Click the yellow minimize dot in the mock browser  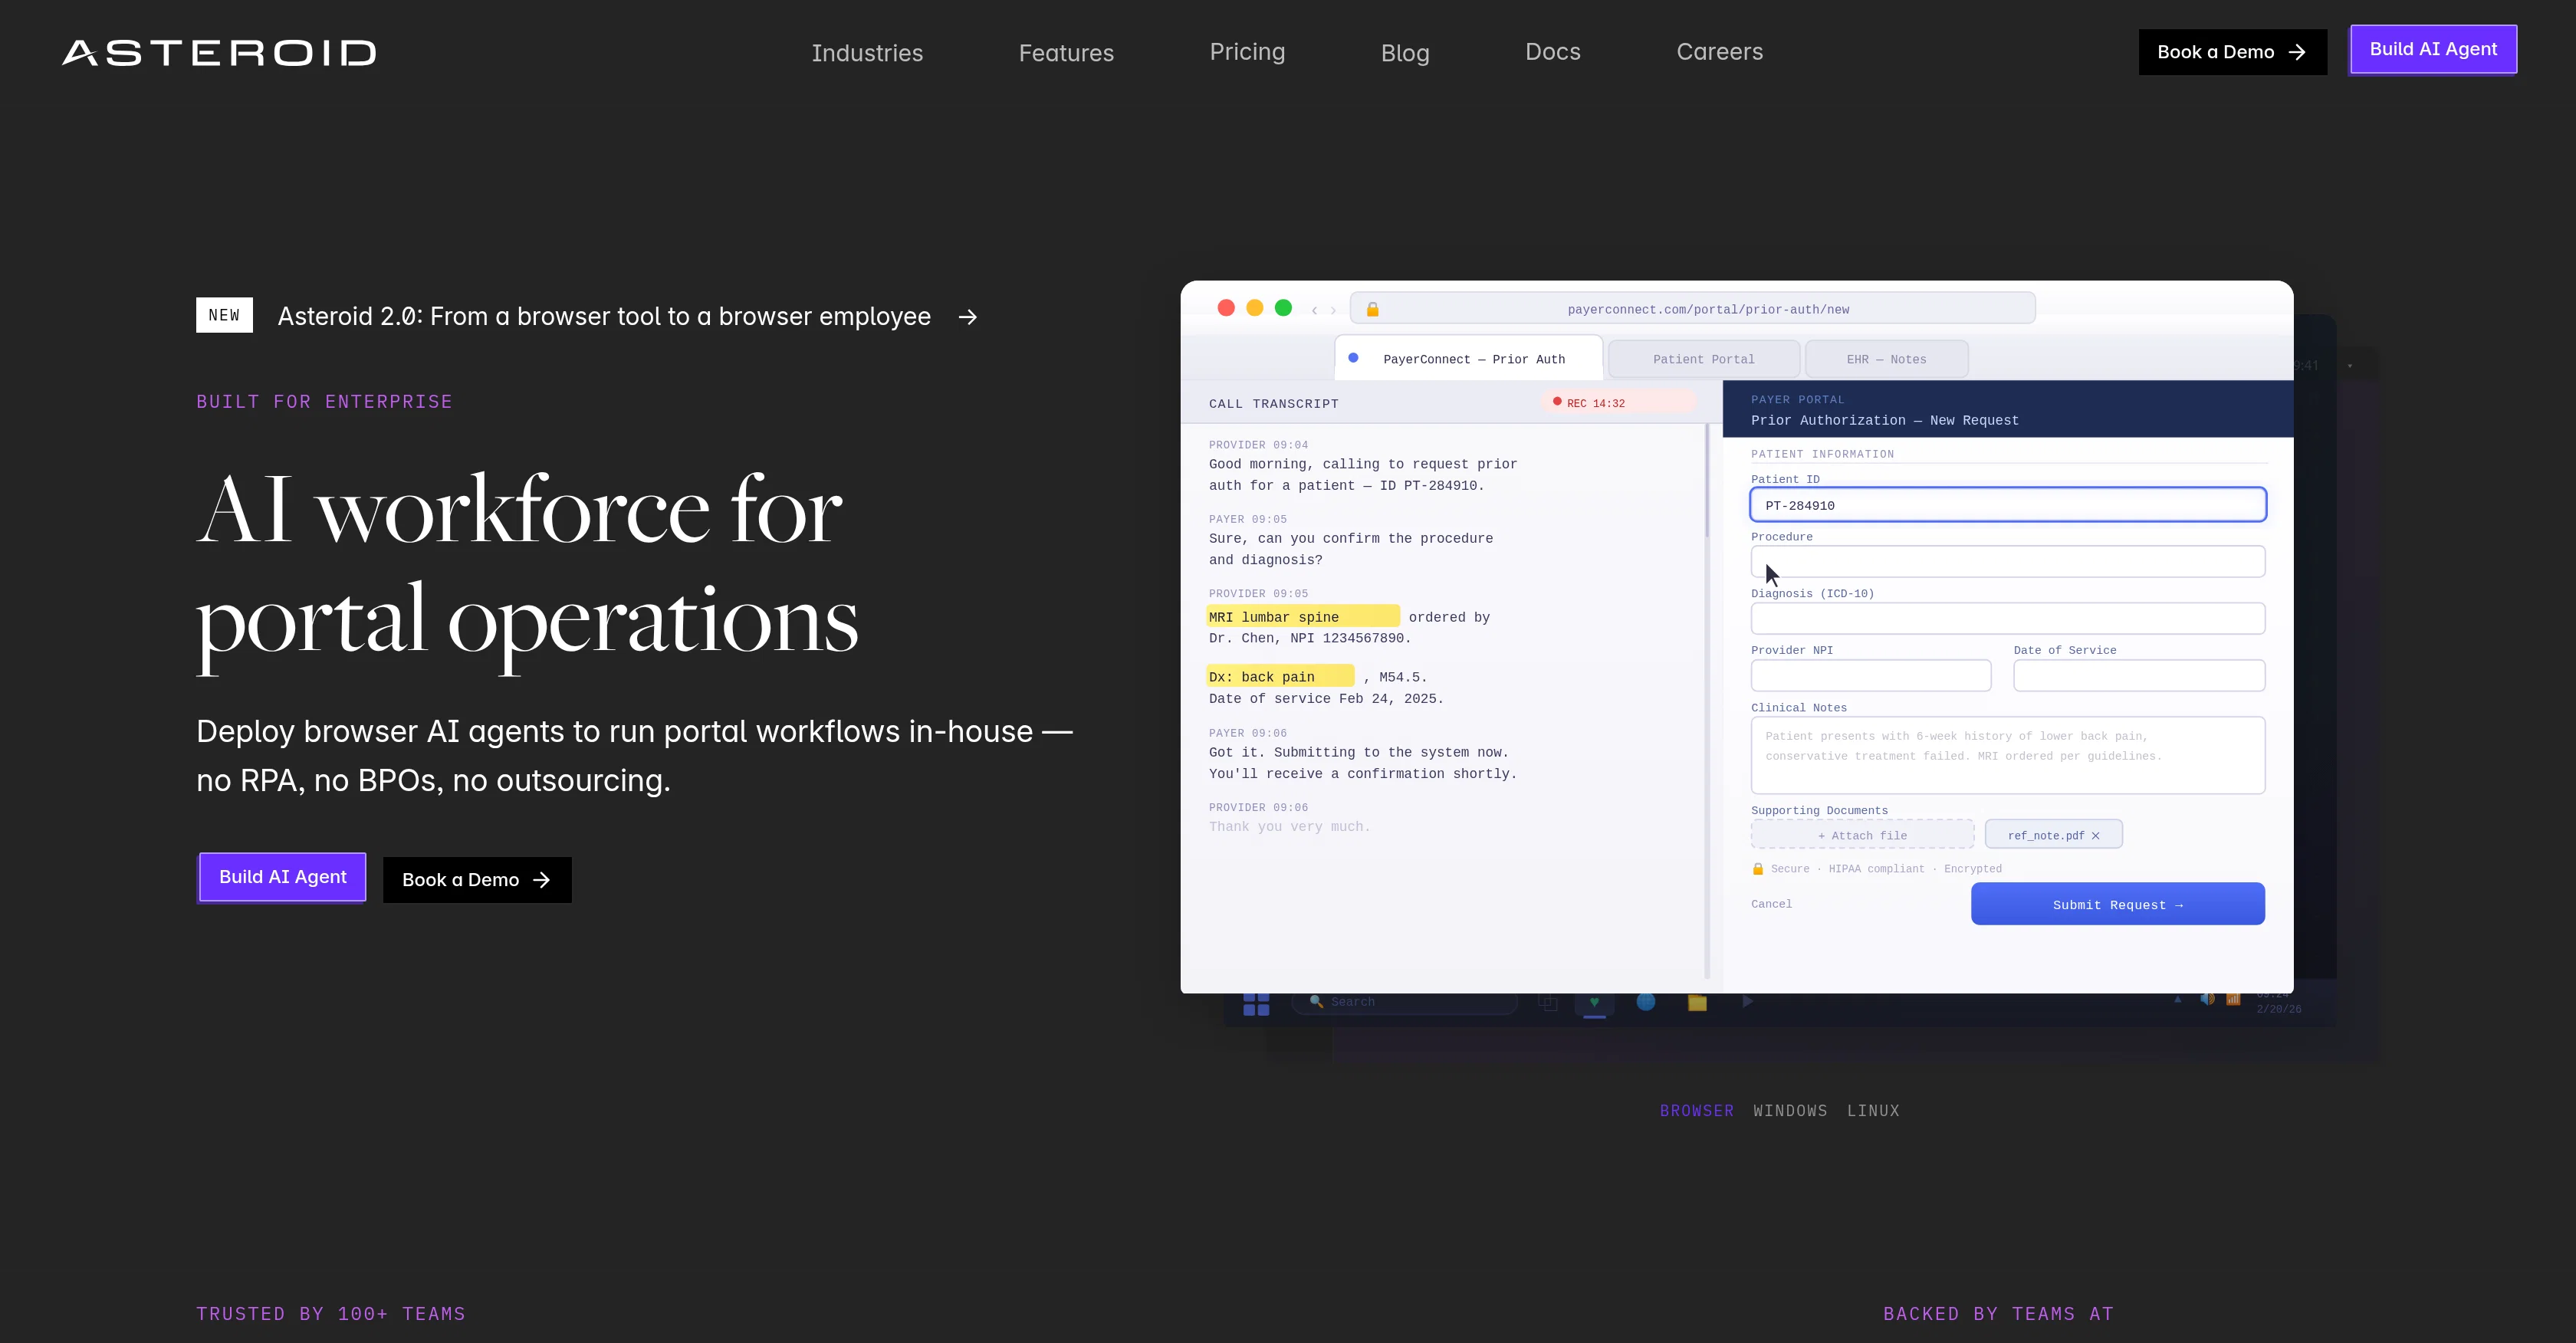1255,308
